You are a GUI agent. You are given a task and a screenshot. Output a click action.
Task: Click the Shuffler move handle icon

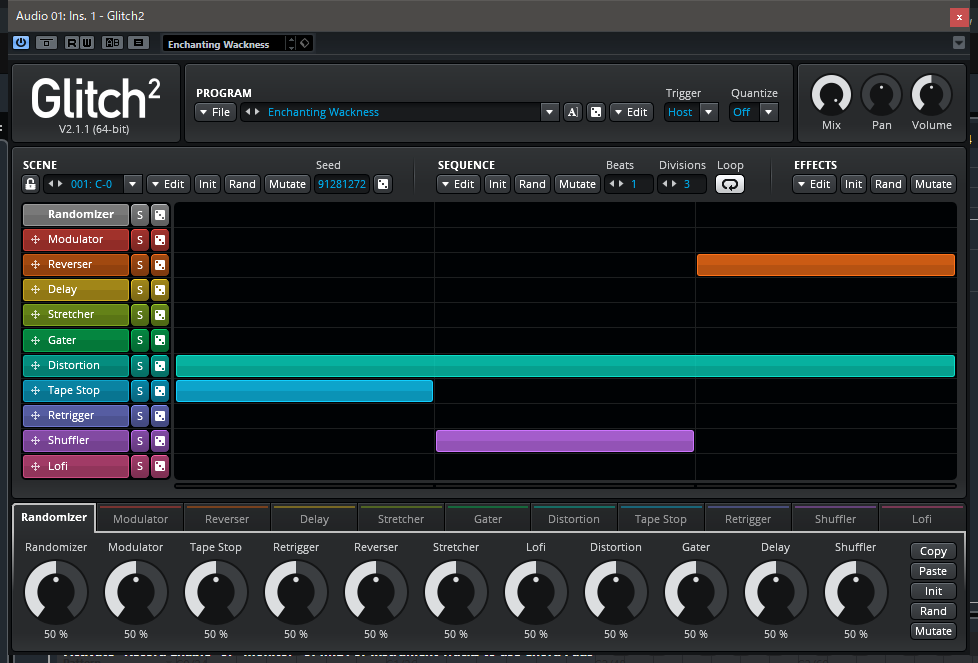(x=36, y=440)
